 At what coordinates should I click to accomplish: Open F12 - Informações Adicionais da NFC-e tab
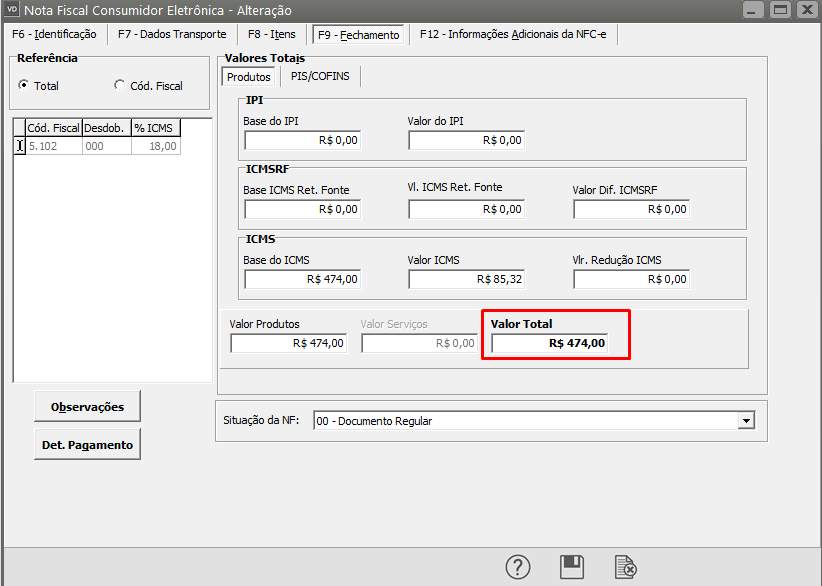pyautogui.click(x=517, y=34)
